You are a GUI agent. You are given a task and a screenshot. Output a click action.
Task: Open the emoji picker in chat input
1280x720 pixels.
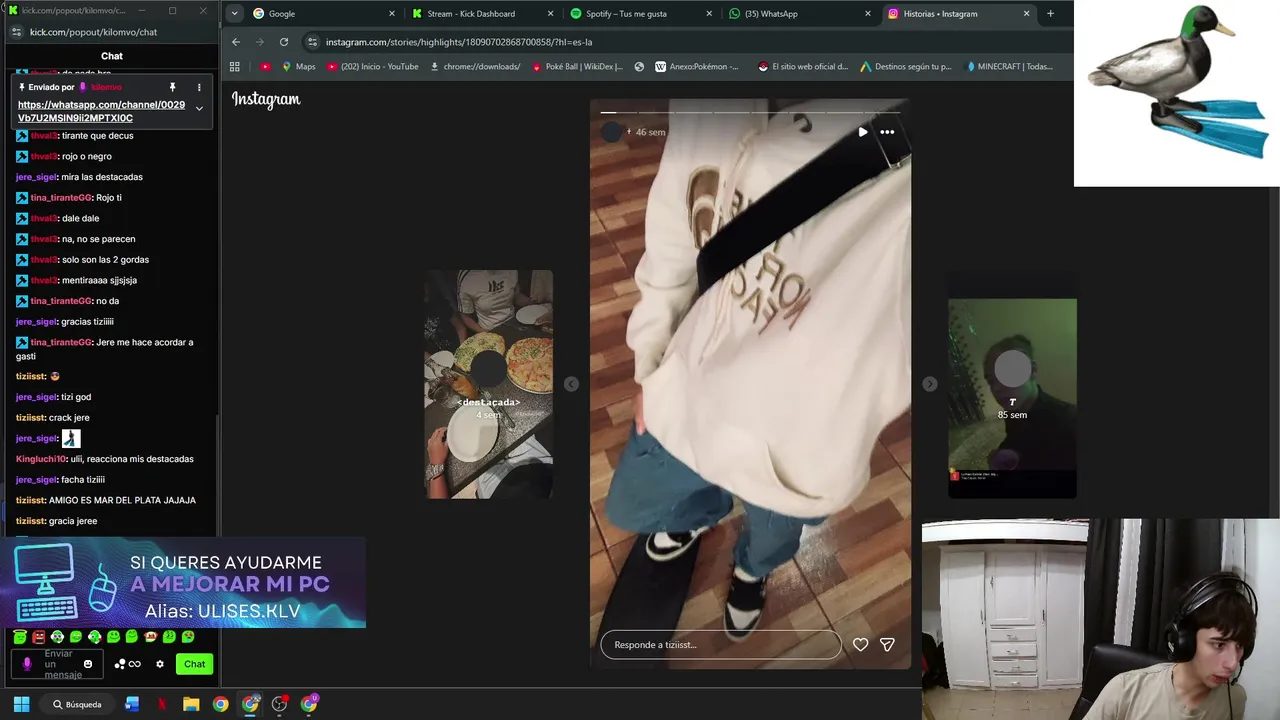88,664
